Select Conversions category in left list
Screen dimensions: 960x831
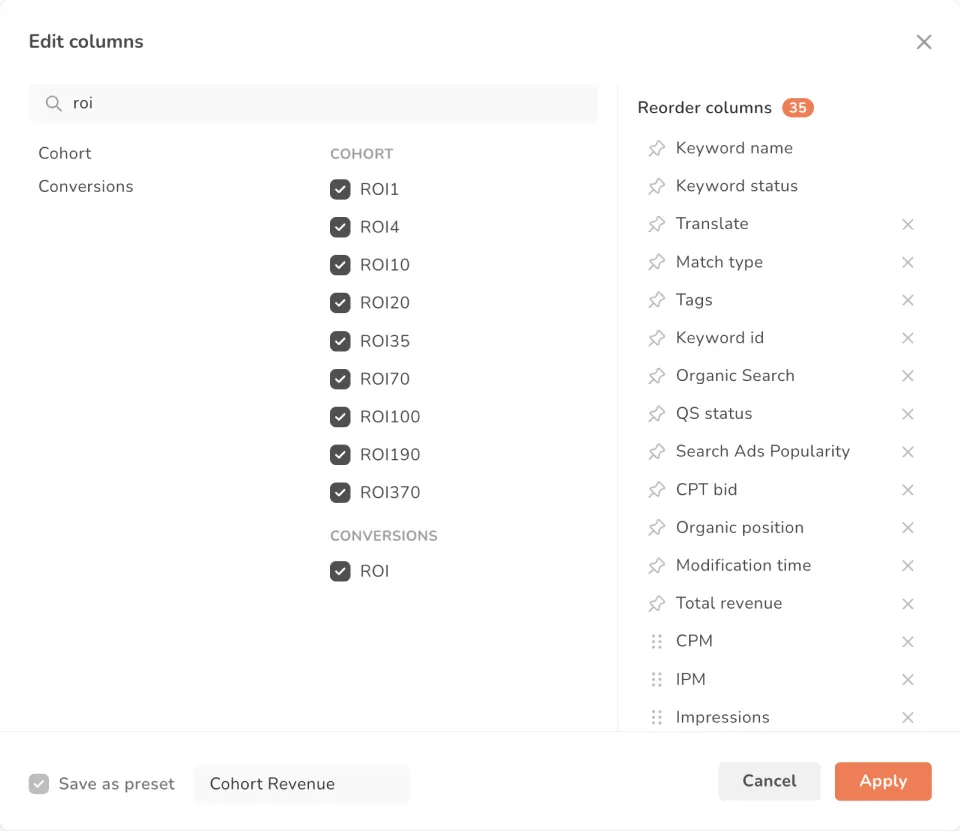tap(86, 186)
